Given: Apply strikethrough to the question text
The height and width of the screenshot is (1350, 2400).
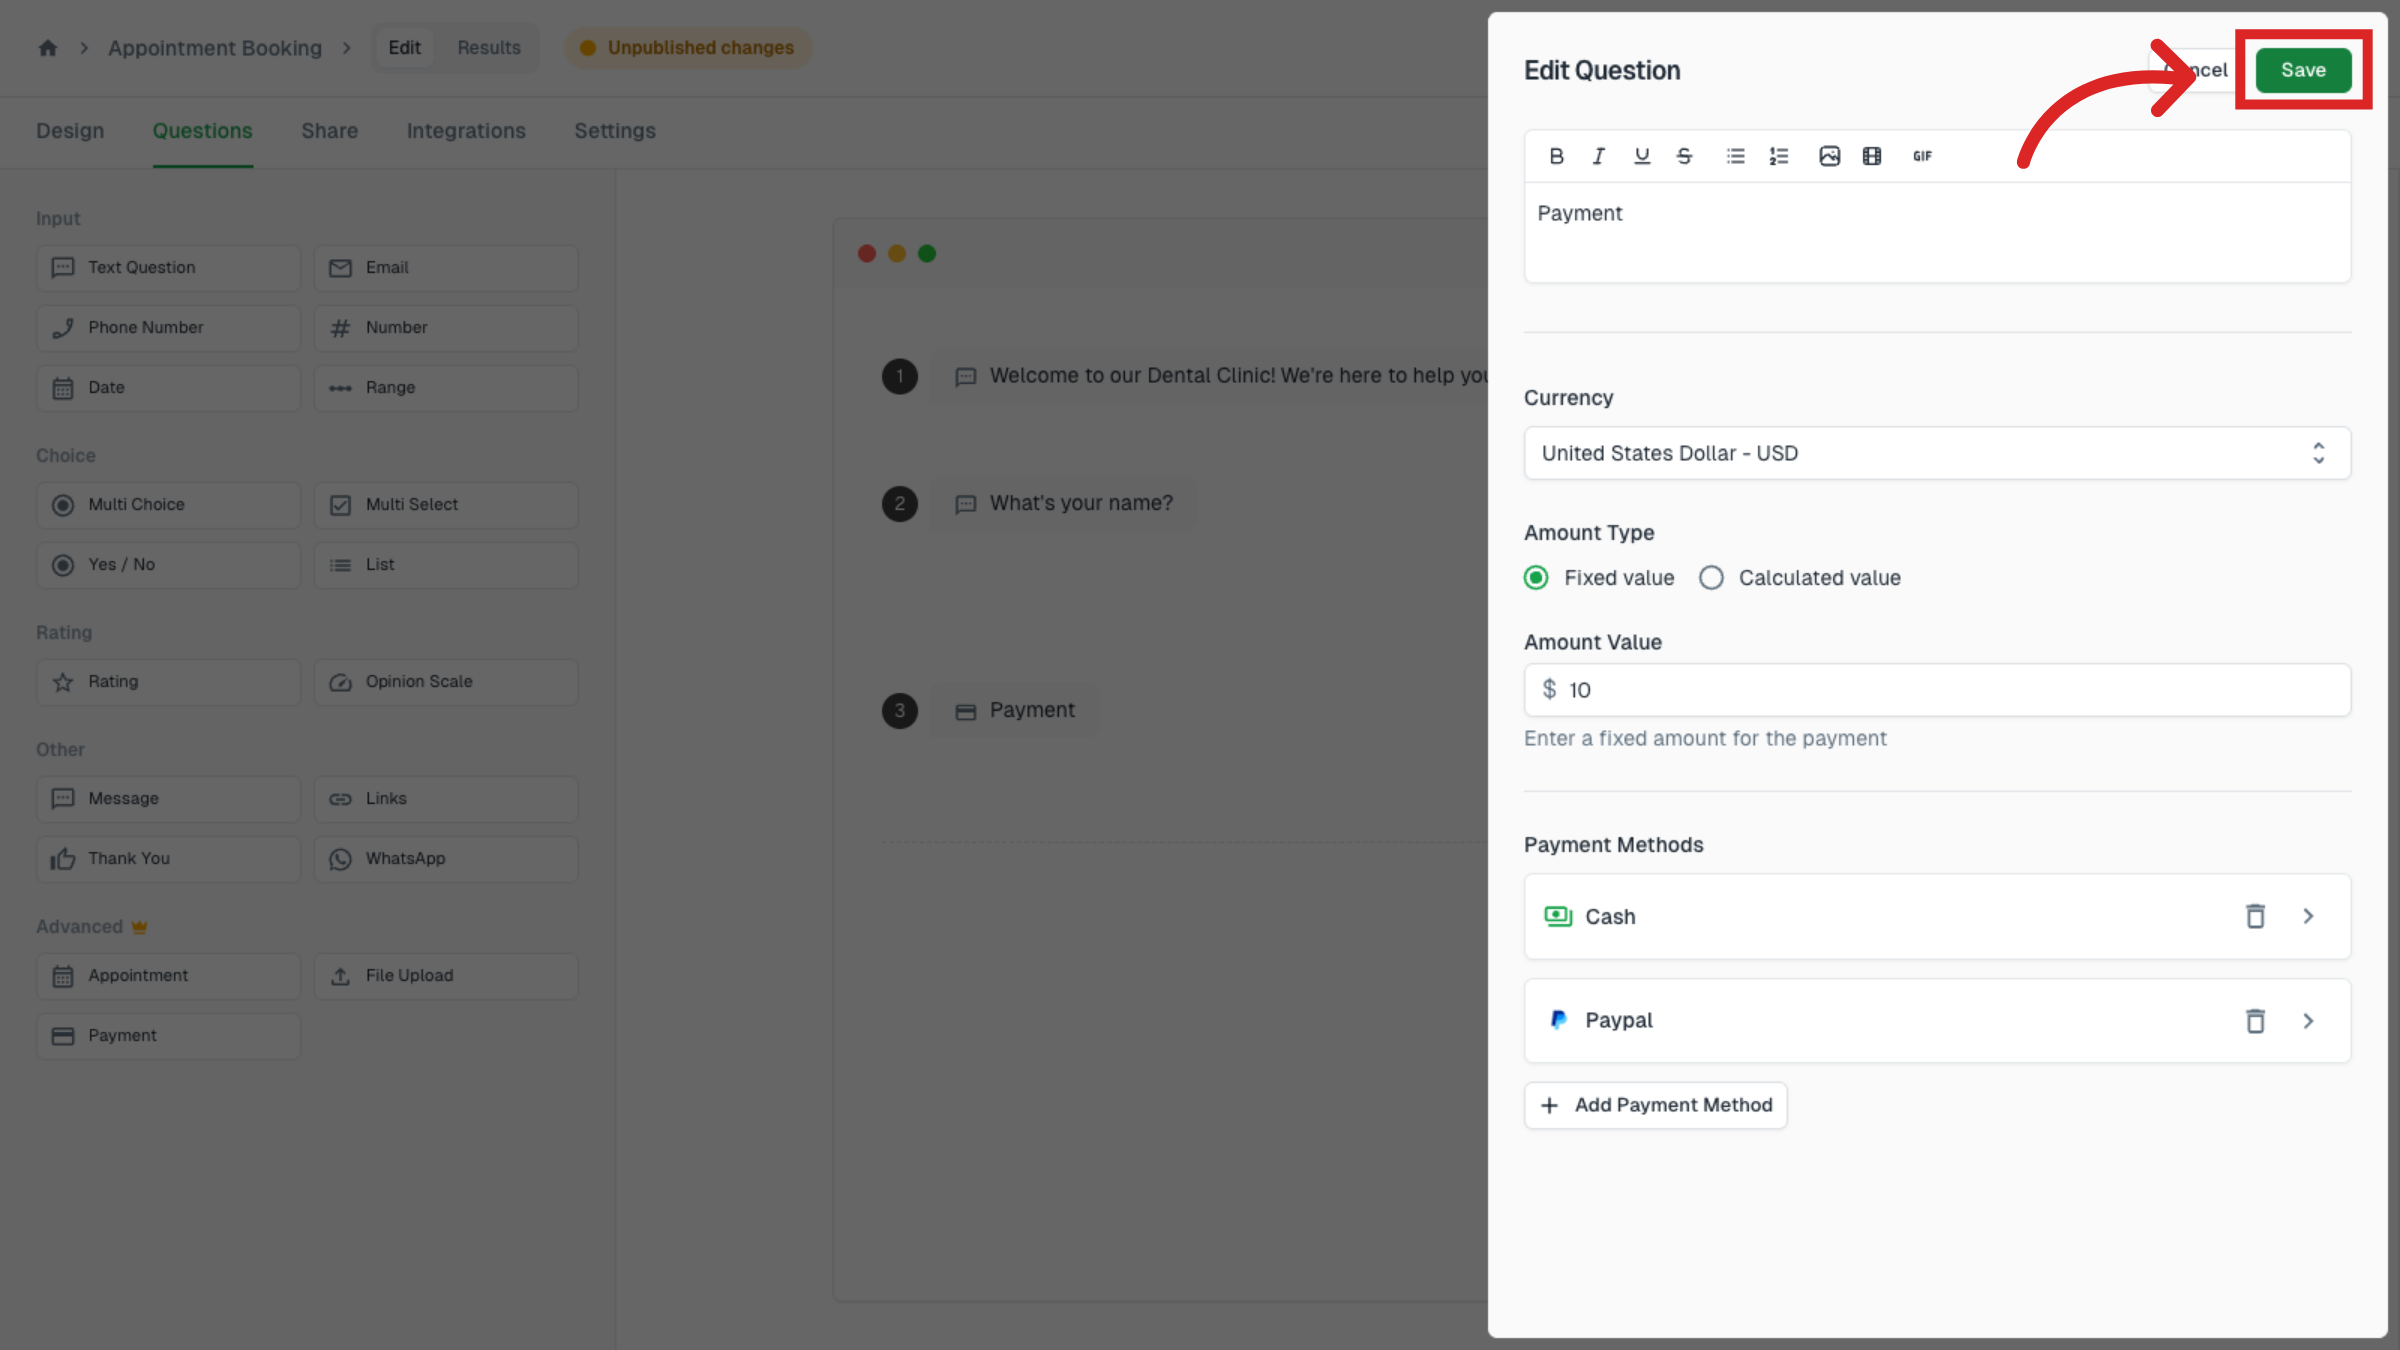Looking at the screenshot, I should [x=1685, y=156].
